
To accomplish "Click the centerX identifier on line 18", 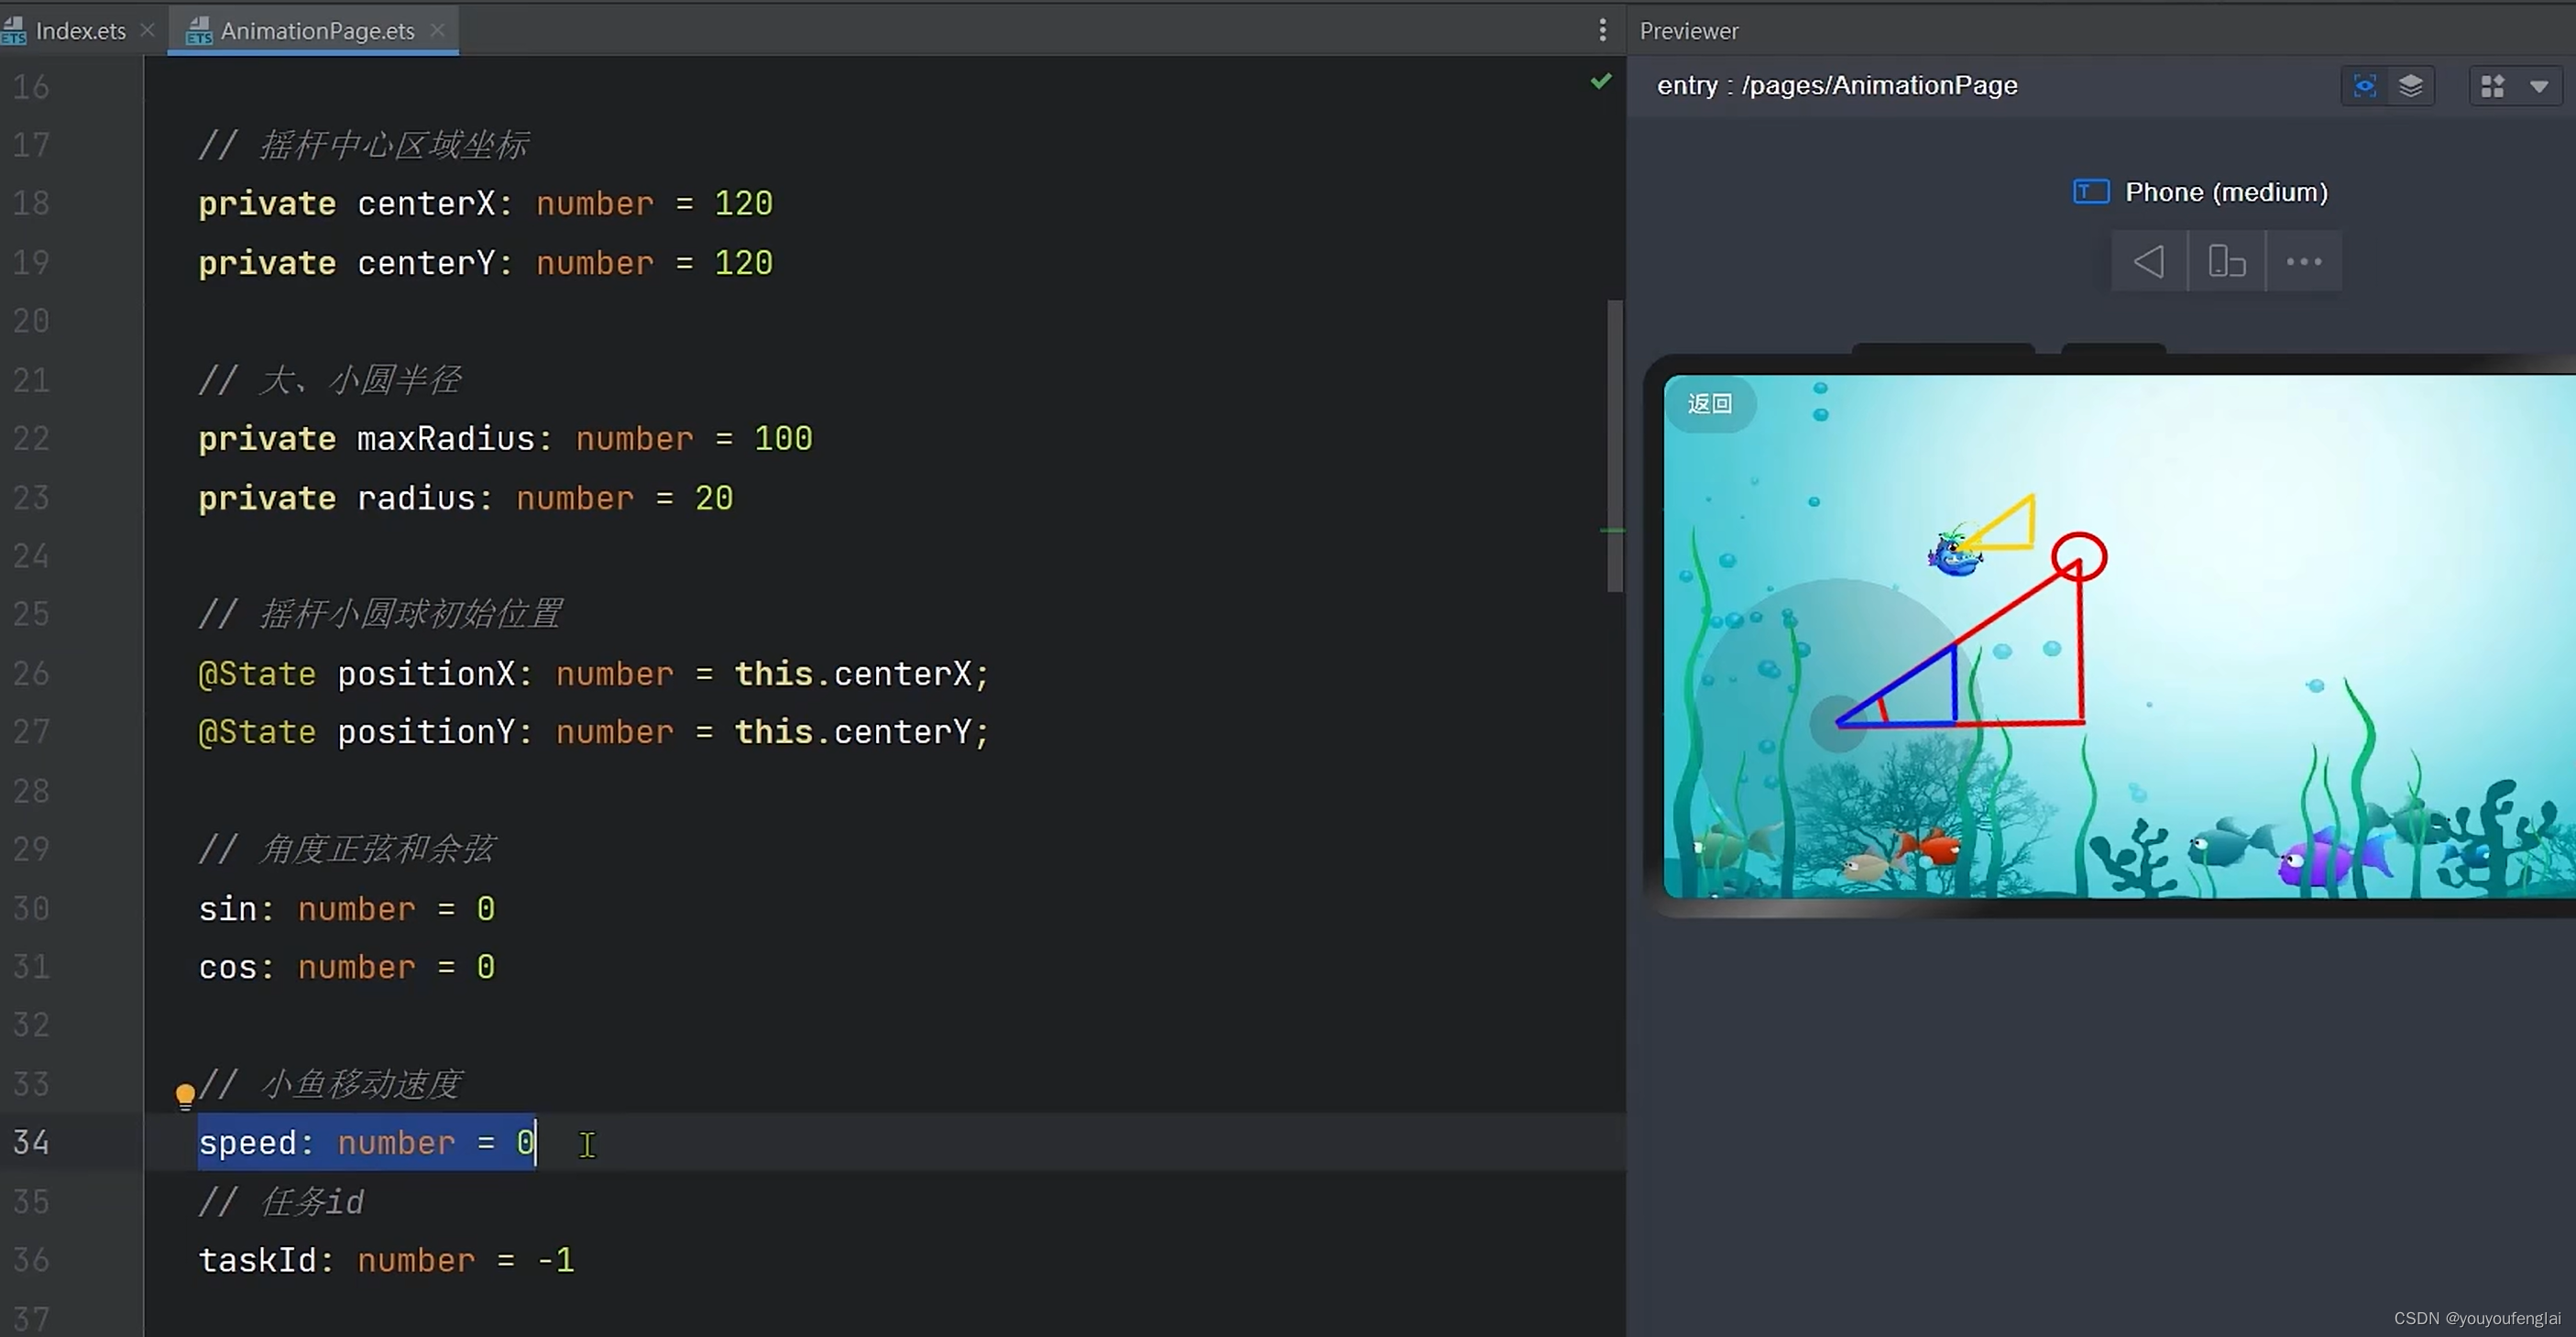I will (426, 204).
